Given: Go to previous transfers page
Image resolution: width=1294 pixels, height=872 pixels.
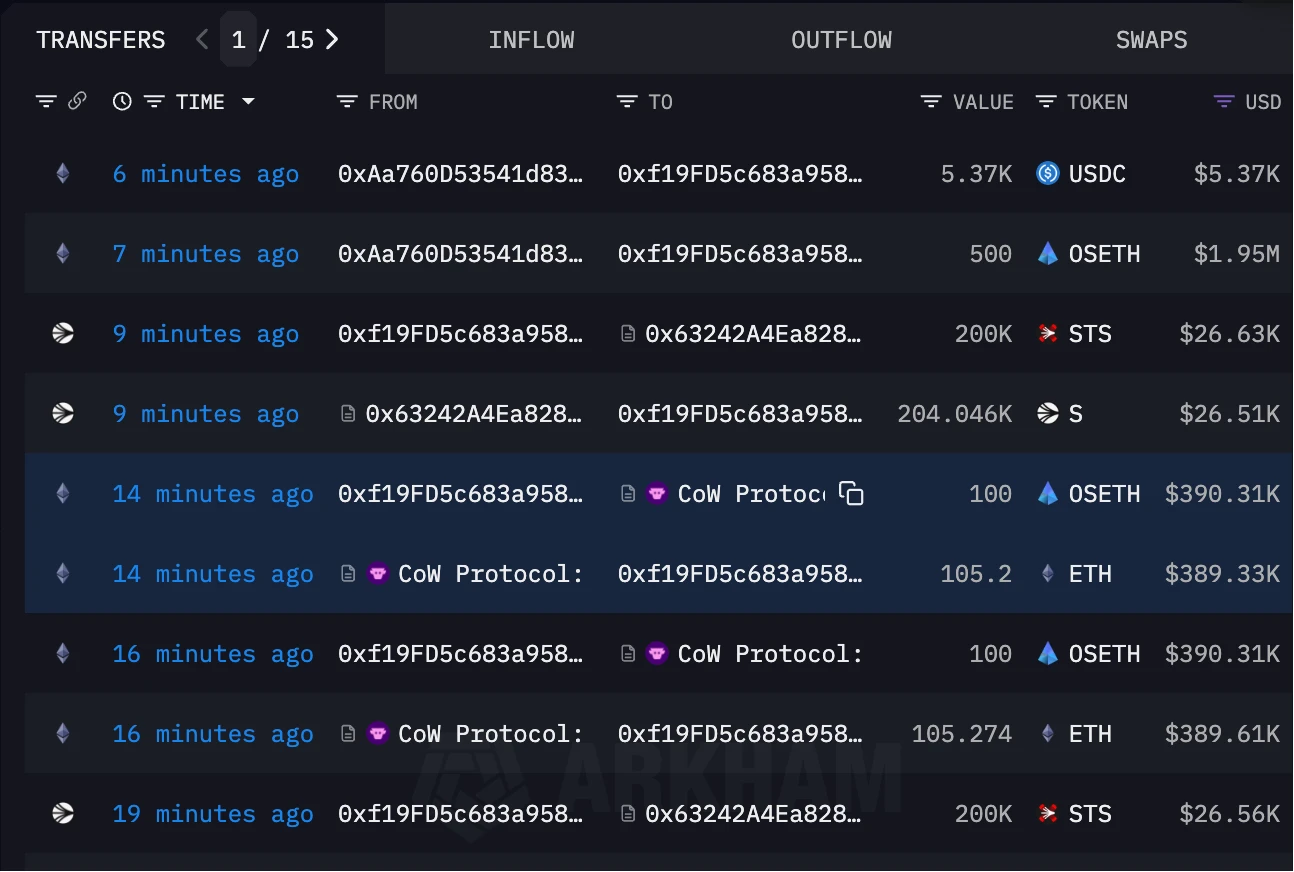Looking at the screenshot, I should [202, 40].
